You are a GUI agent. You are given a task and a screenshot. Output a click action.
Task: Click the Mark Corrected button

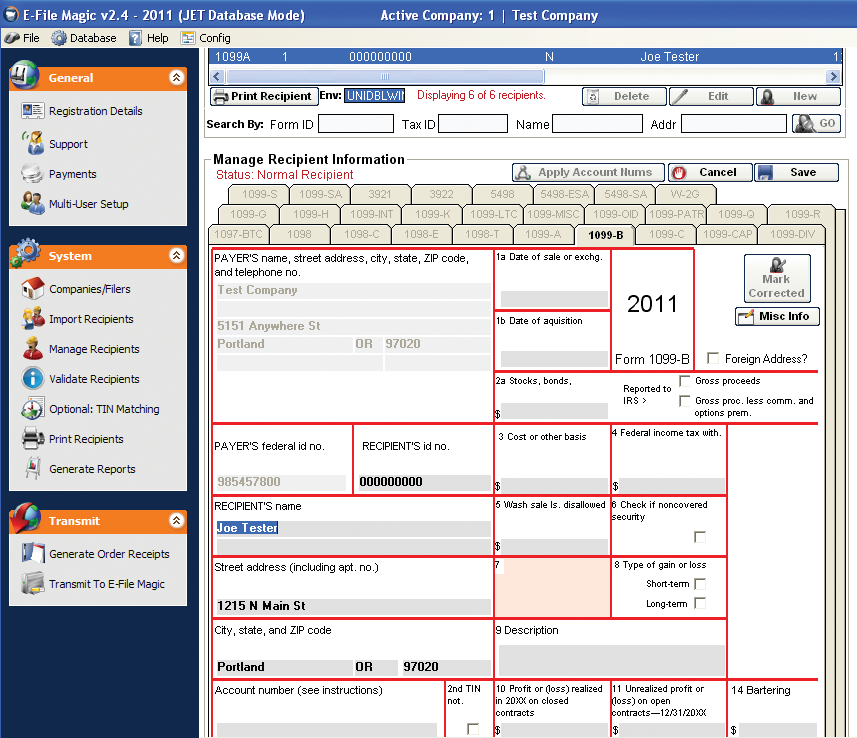(x=776, y=278)
